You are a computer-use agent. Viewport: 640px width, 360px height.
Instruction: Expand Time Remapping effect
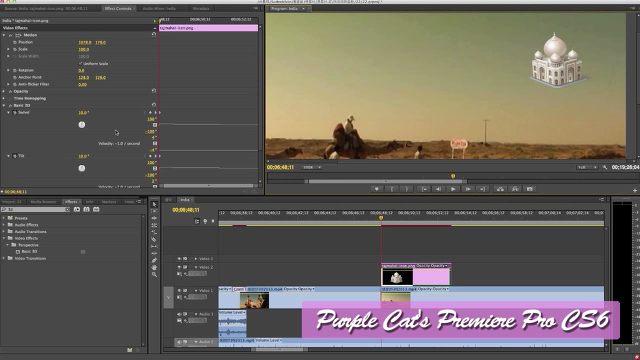[4, 98]
